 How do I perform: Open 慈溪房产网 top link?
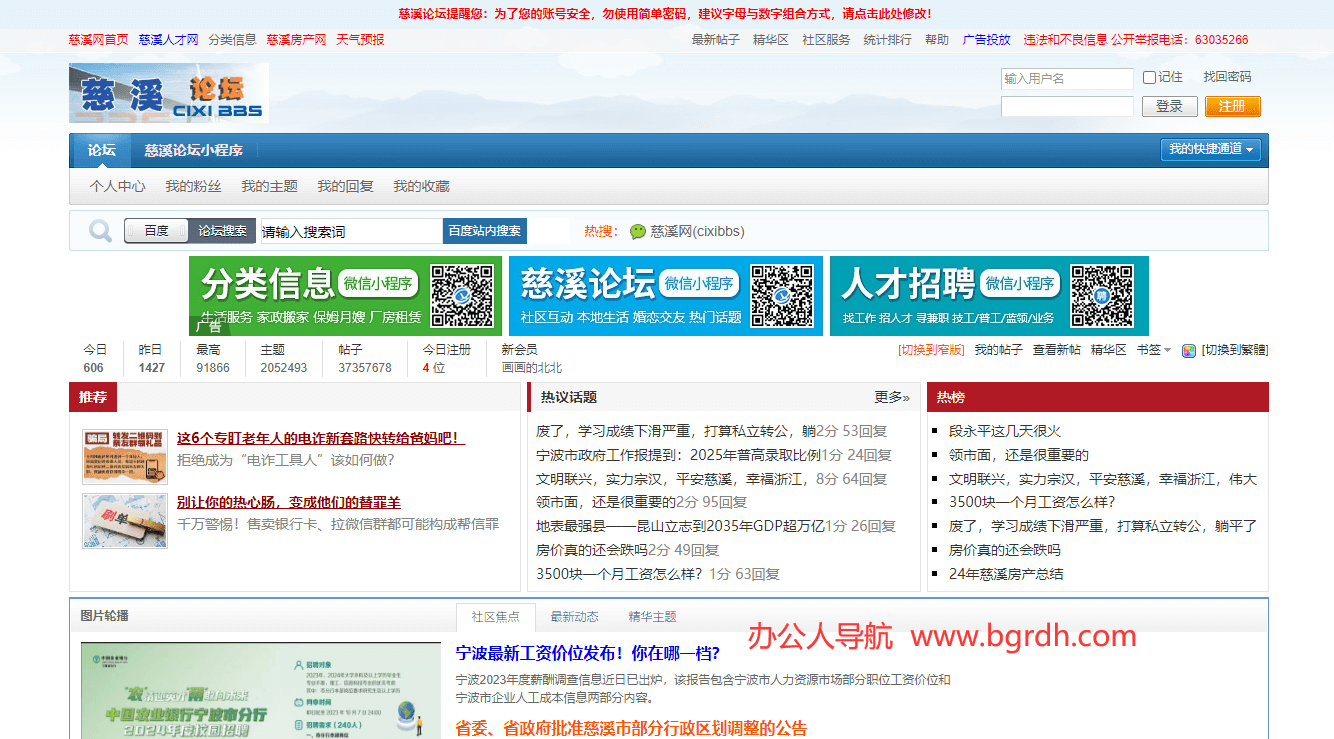(x=296, y=40)
